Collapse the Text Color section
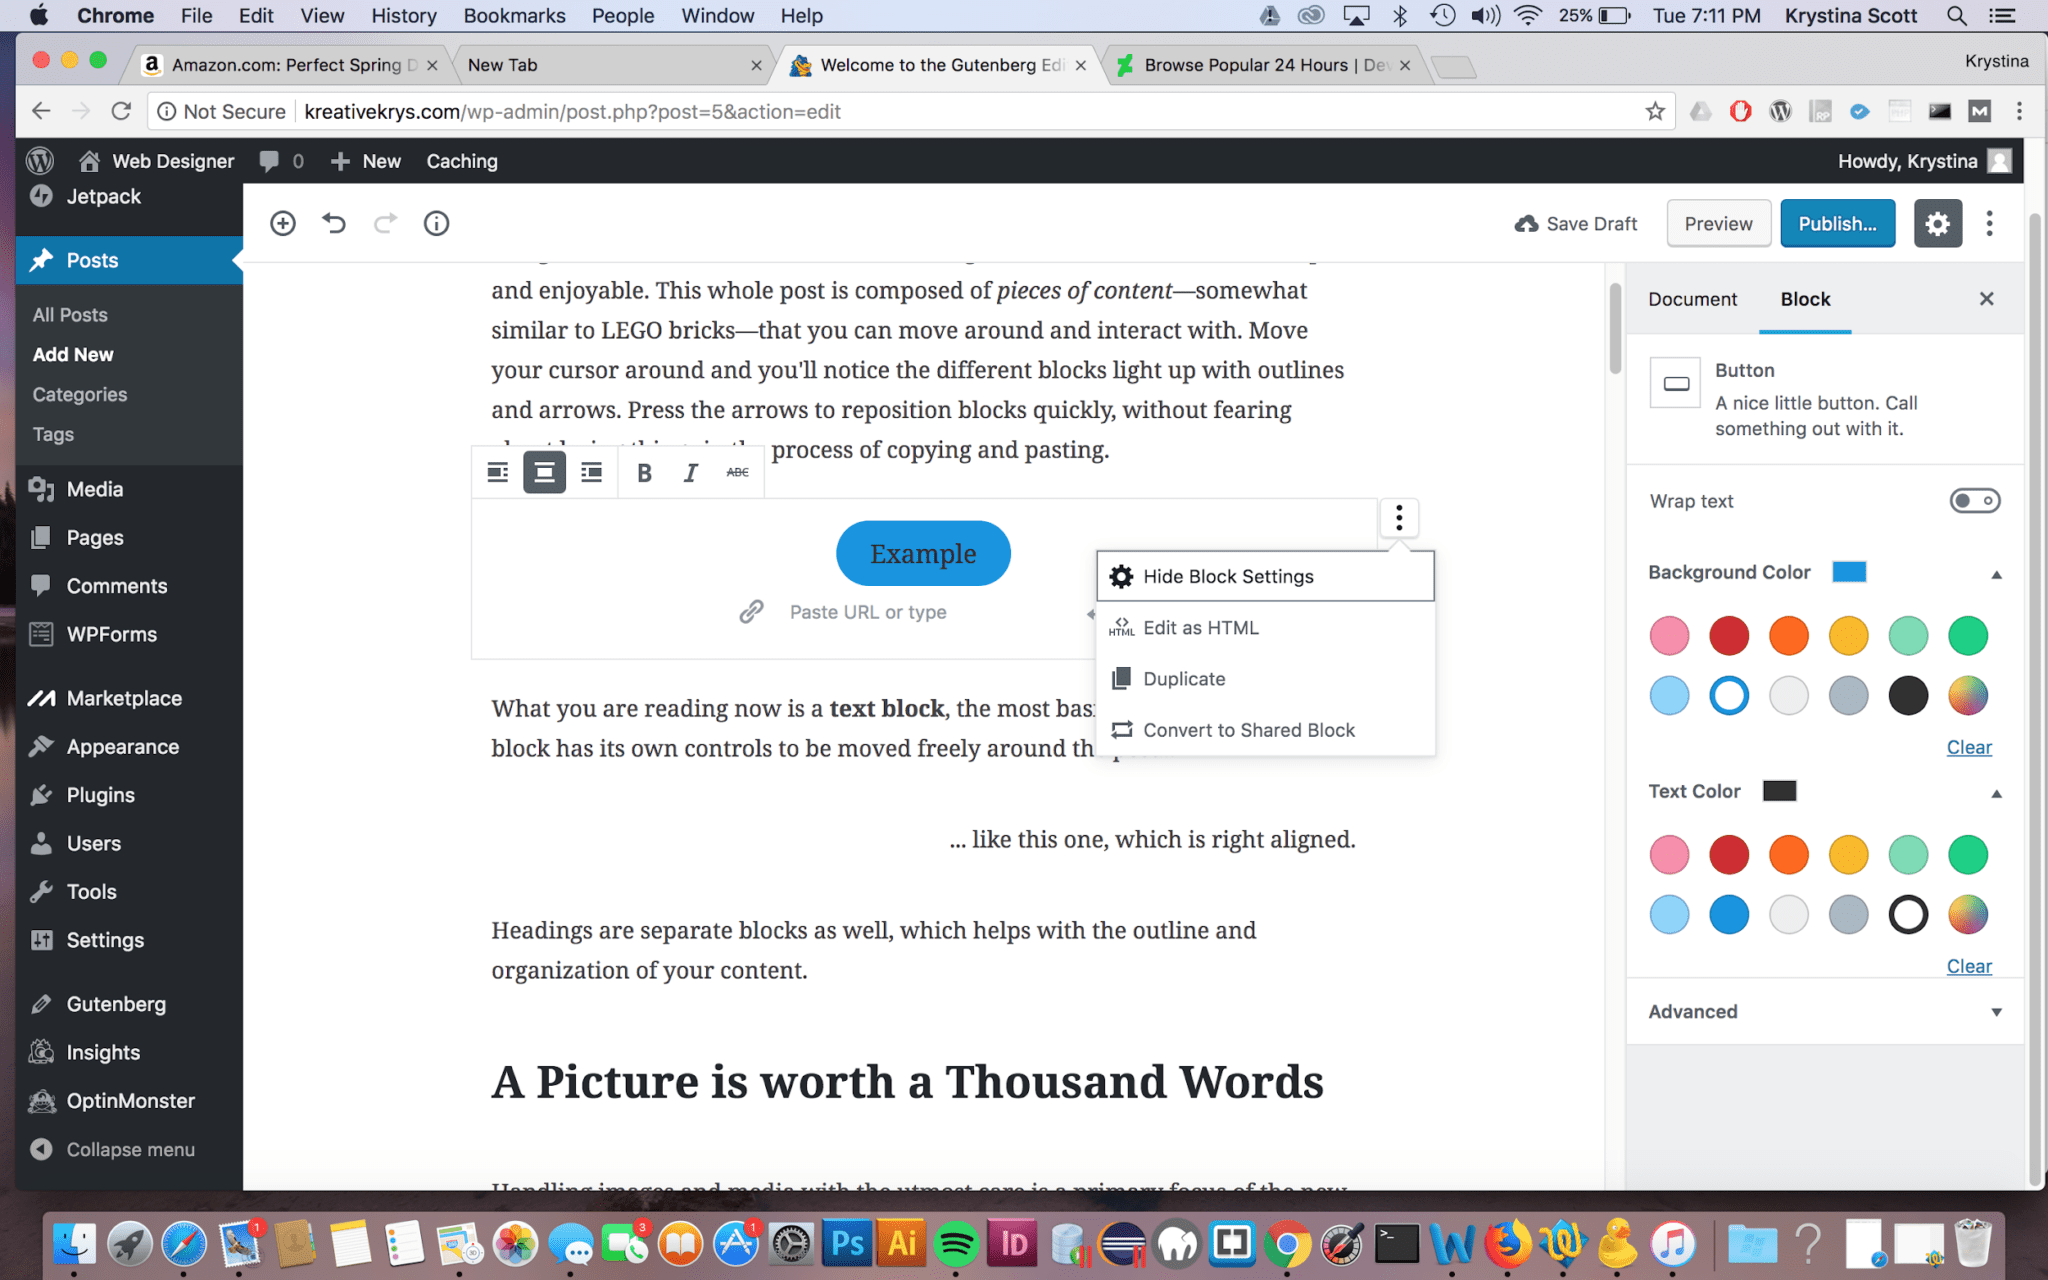2048x1280 pixels. (1996, 793)
